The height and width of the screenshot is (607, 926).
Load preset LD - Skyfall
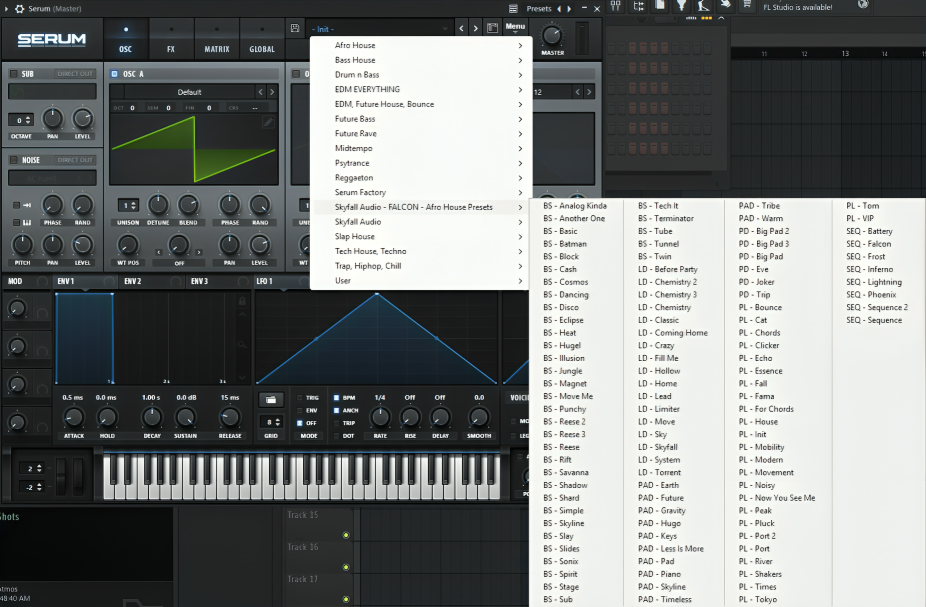click(658, 447)
